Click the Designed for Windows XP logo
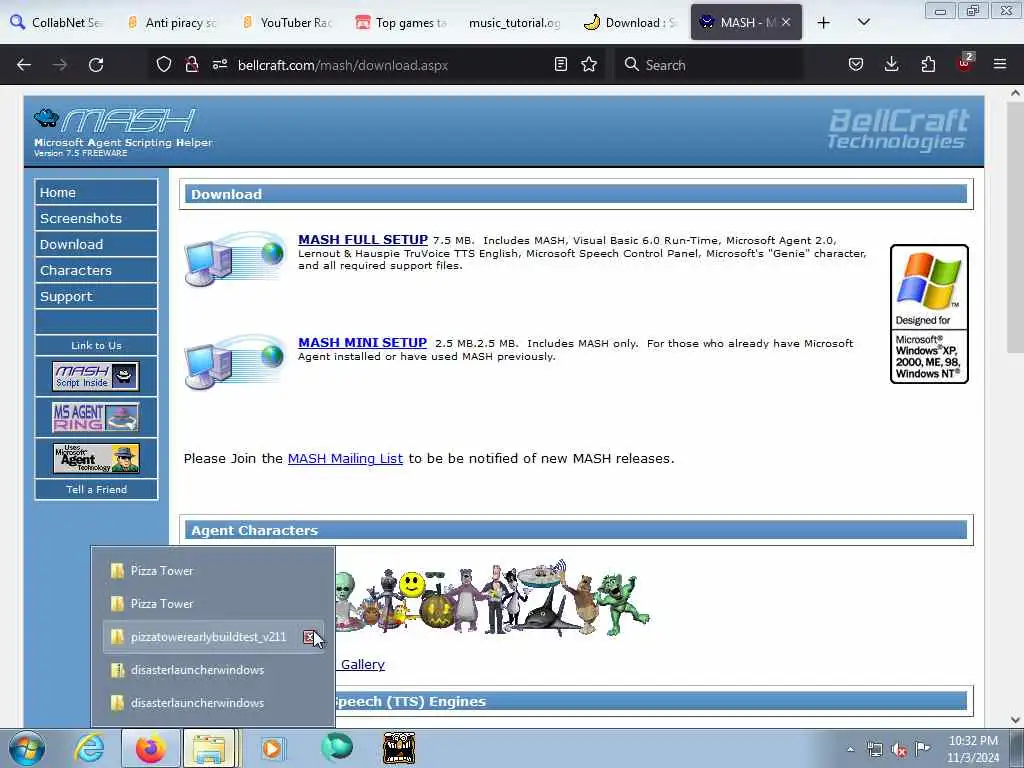 pyautogui.click(x=929, y=313)
